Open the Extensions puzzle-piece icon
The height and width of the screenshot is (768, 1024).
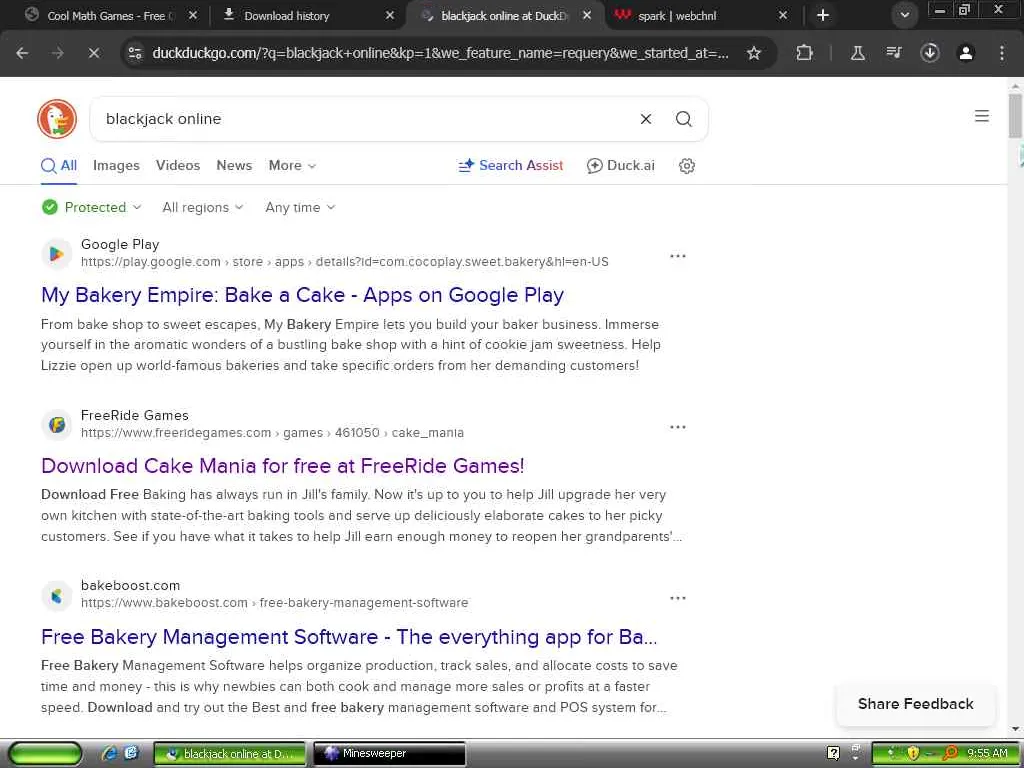805,53
